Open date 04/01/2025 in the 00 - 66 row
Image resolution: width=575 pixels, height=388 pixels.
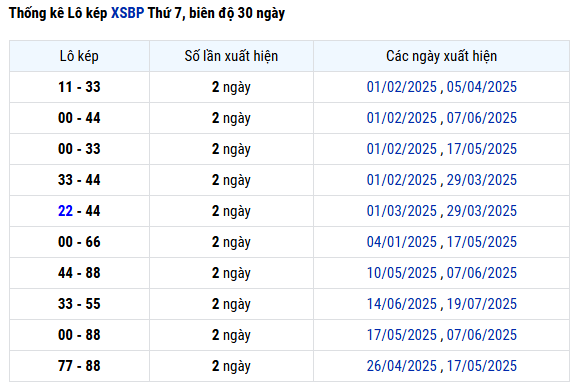coord(402,242)
